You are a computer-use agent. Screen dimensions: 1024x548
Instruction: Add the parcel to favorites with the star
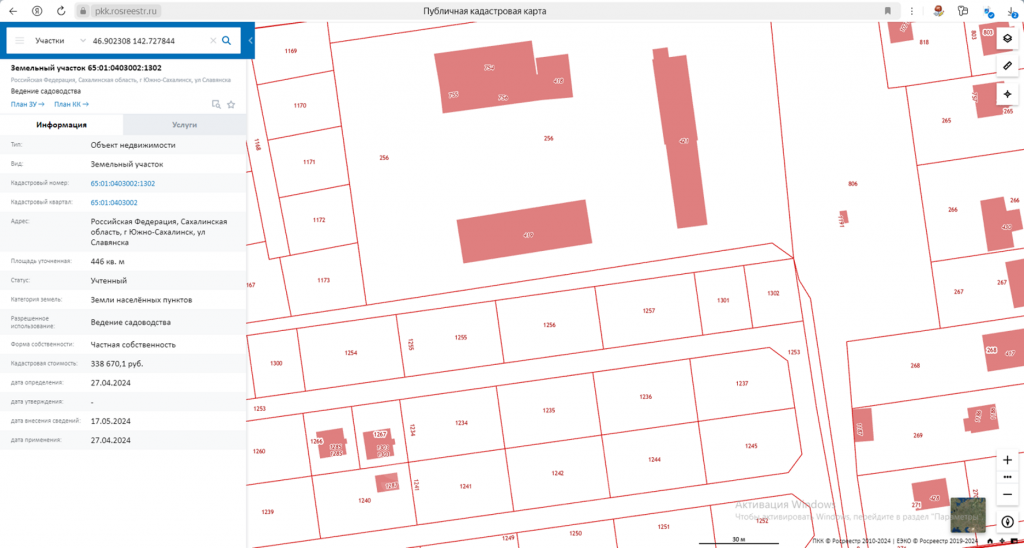click(x=231, y=105)
